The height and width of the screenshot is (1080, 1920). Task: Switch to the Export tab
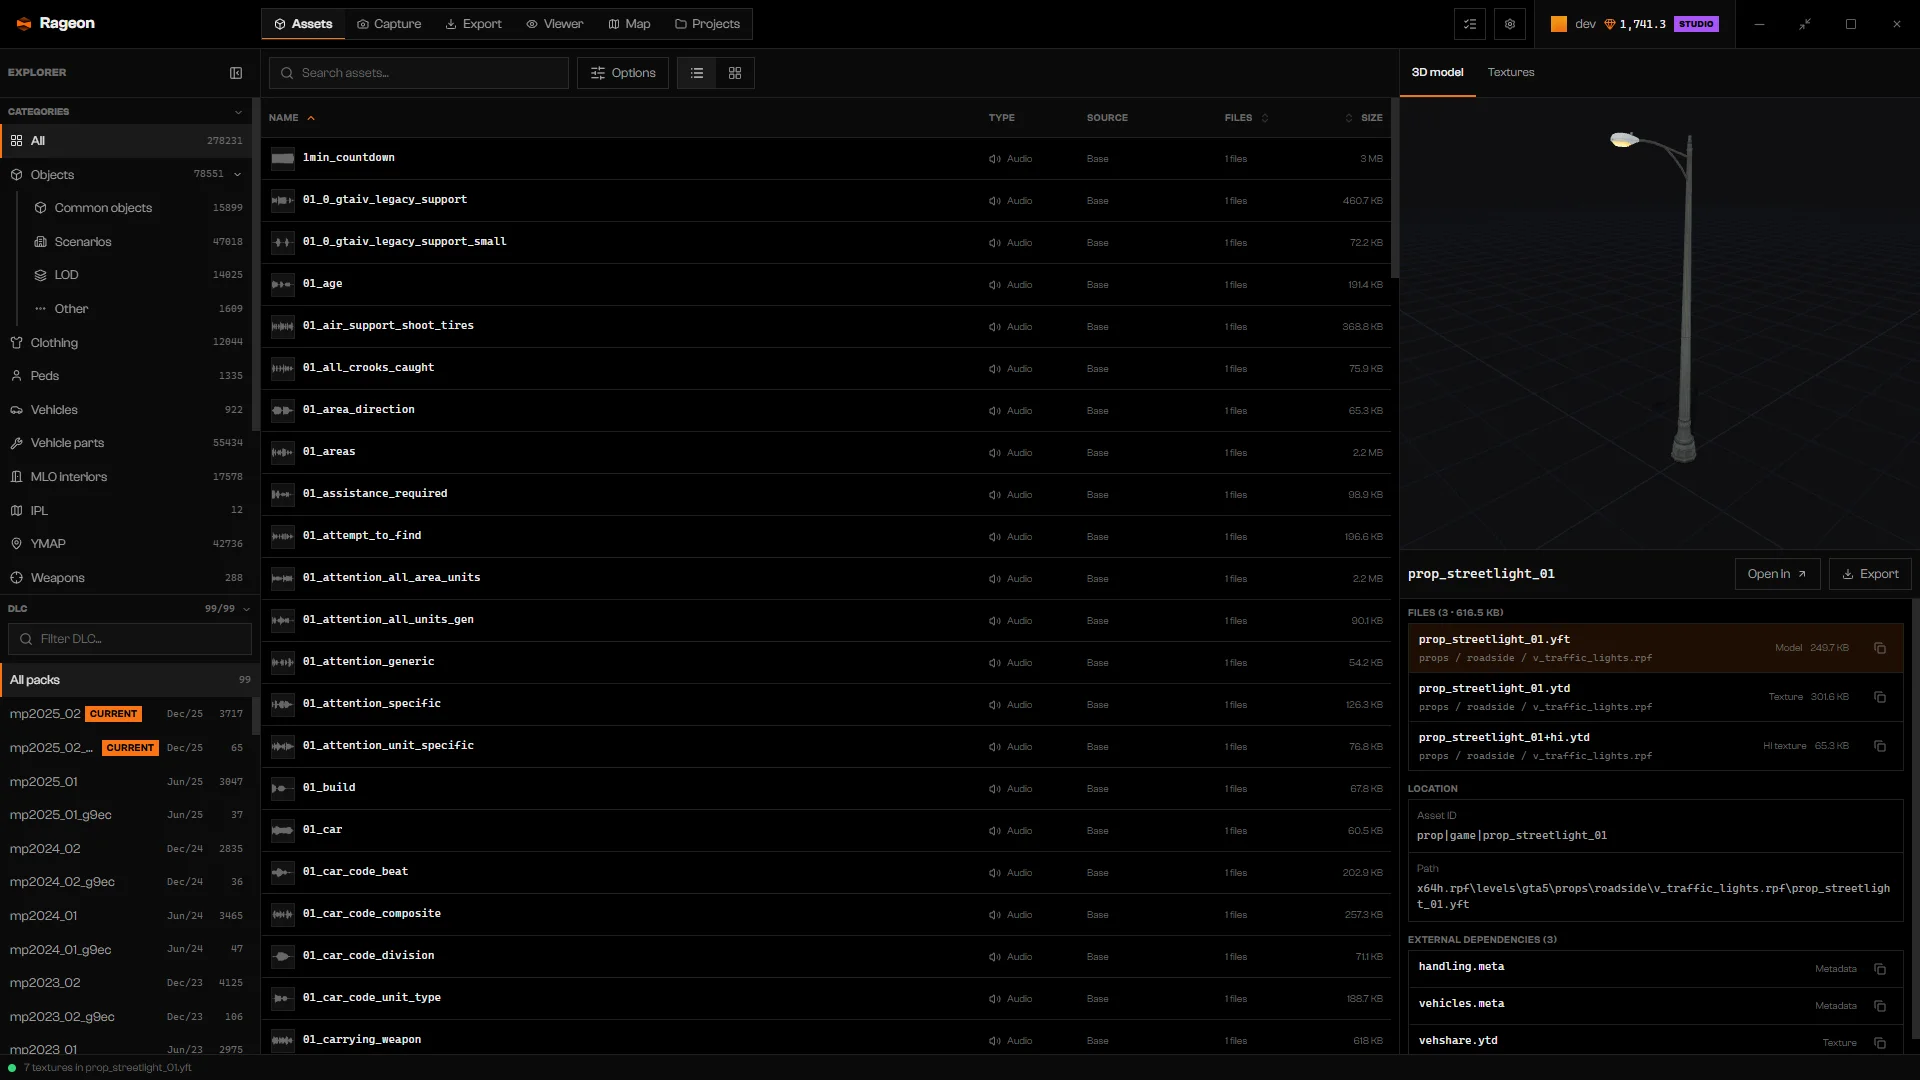click(x=473, y=24)
